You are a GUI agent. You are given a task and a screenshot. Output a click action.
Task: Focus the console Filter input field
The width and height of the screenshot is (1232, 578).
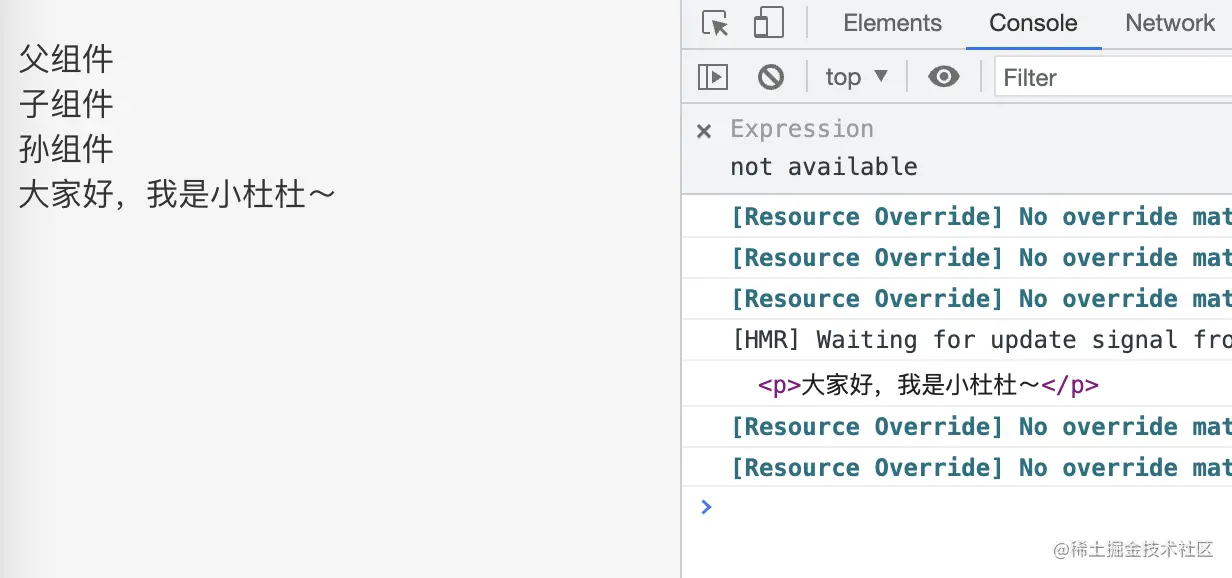(x=1113, y=77)
